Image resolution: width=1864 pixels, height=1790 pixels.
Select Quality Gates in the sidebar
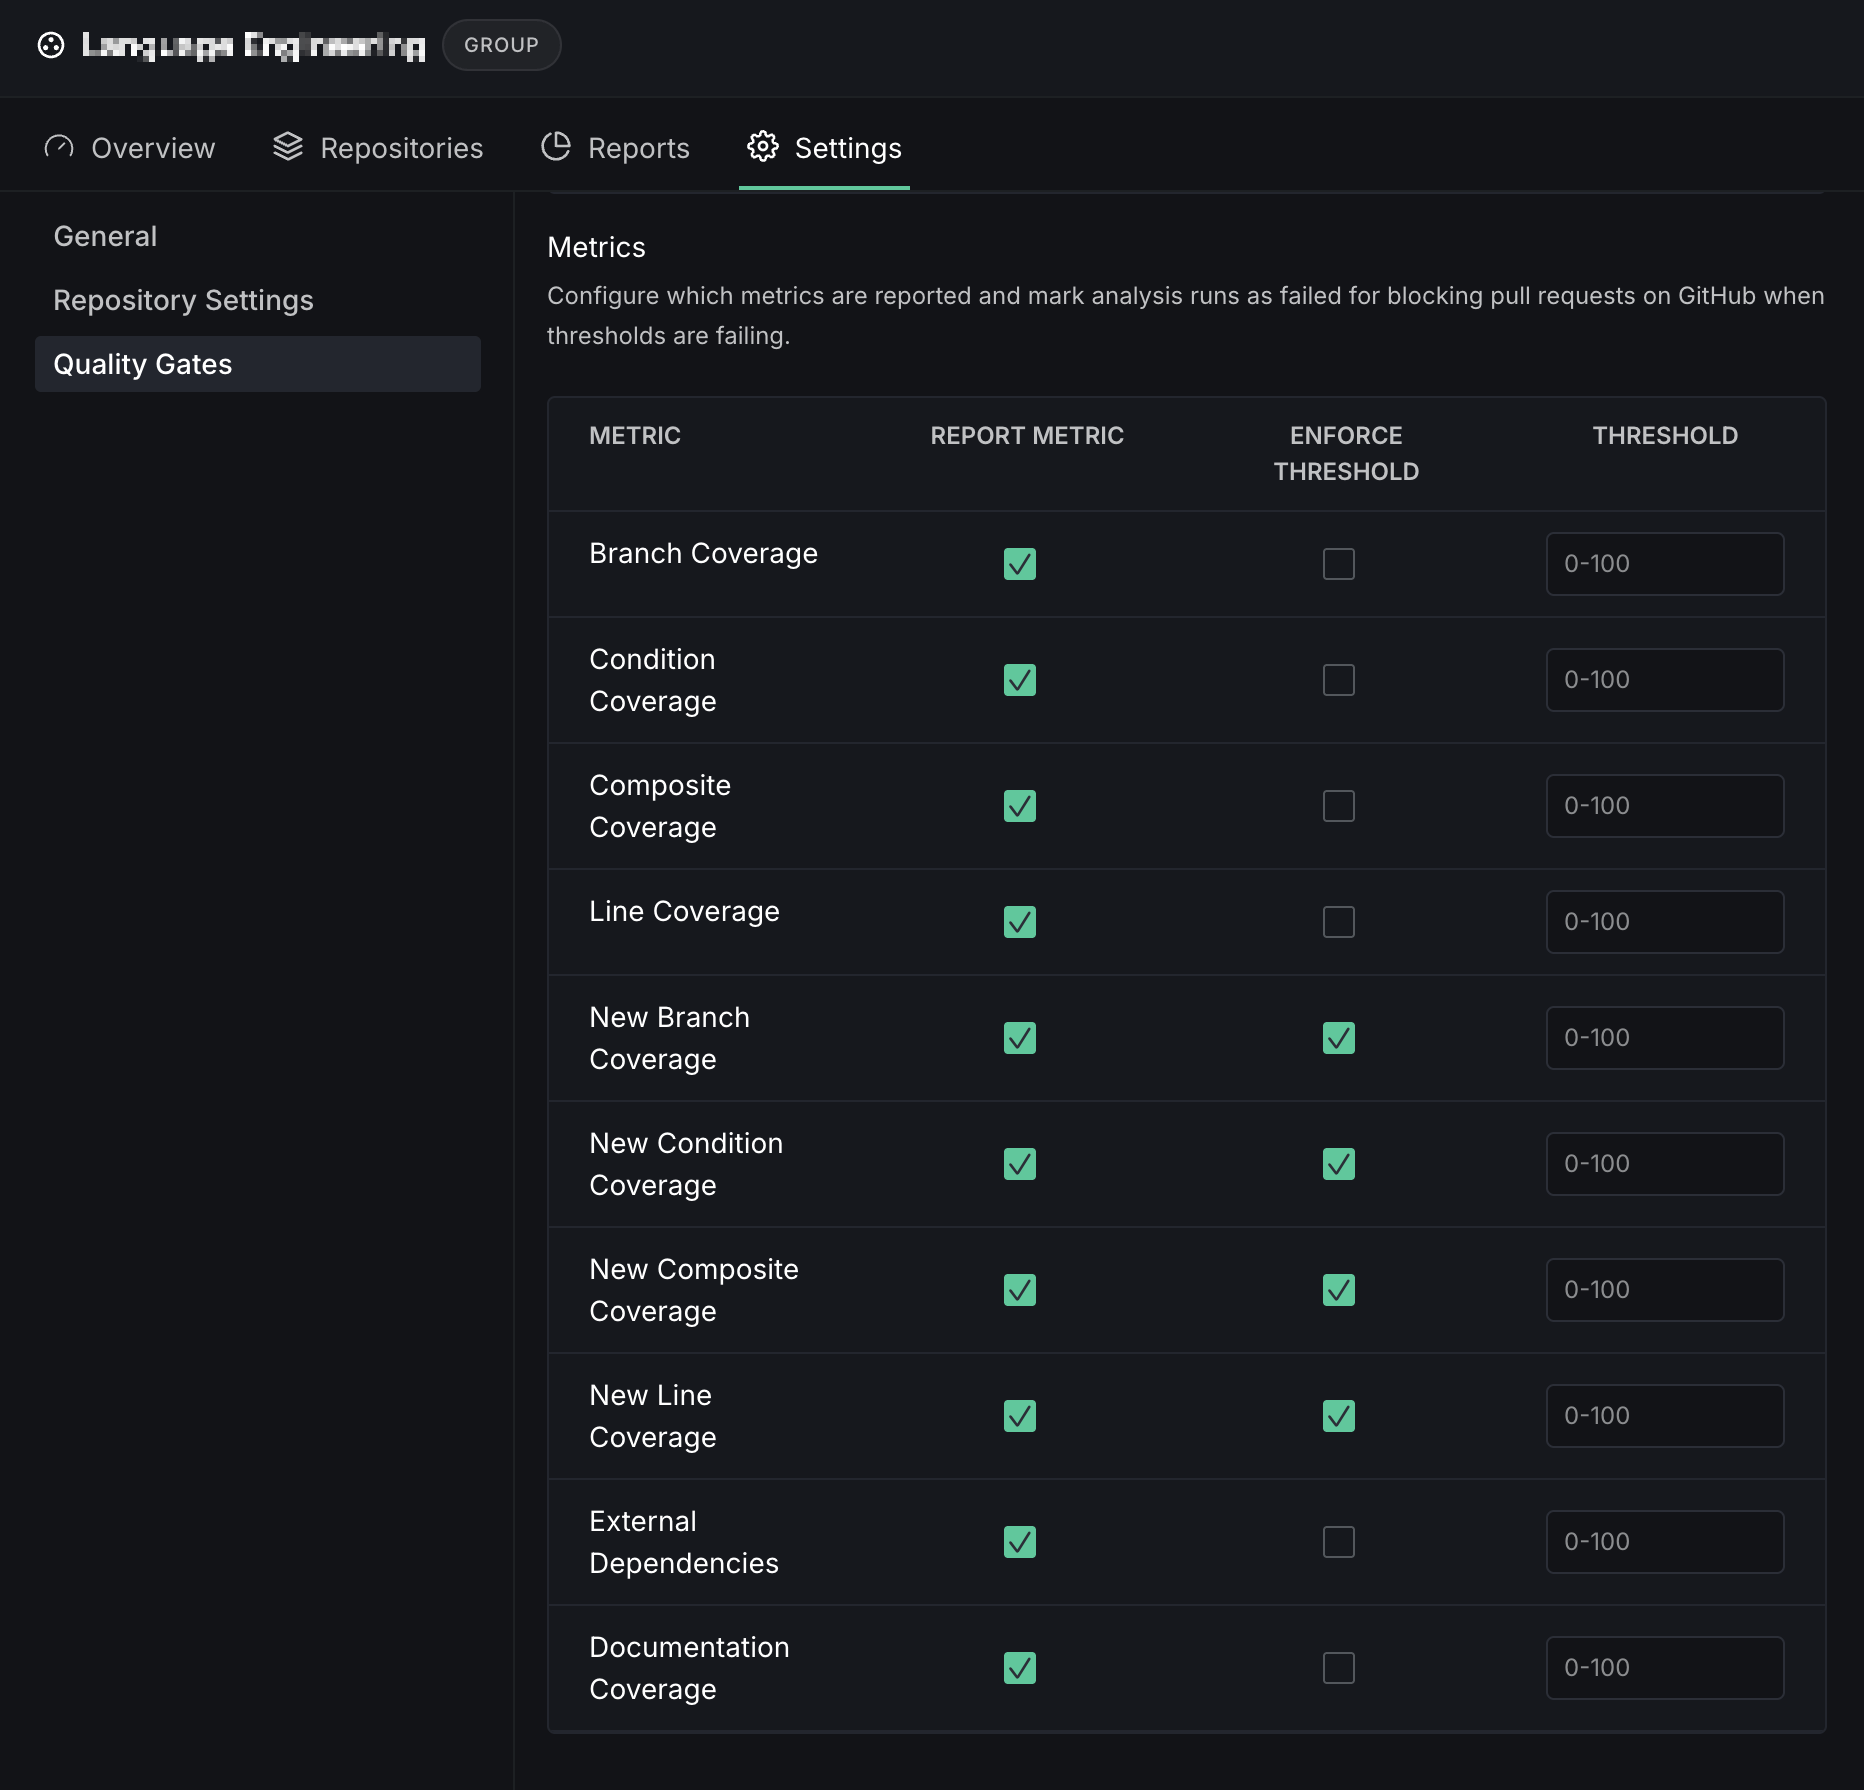coord(142,364)
